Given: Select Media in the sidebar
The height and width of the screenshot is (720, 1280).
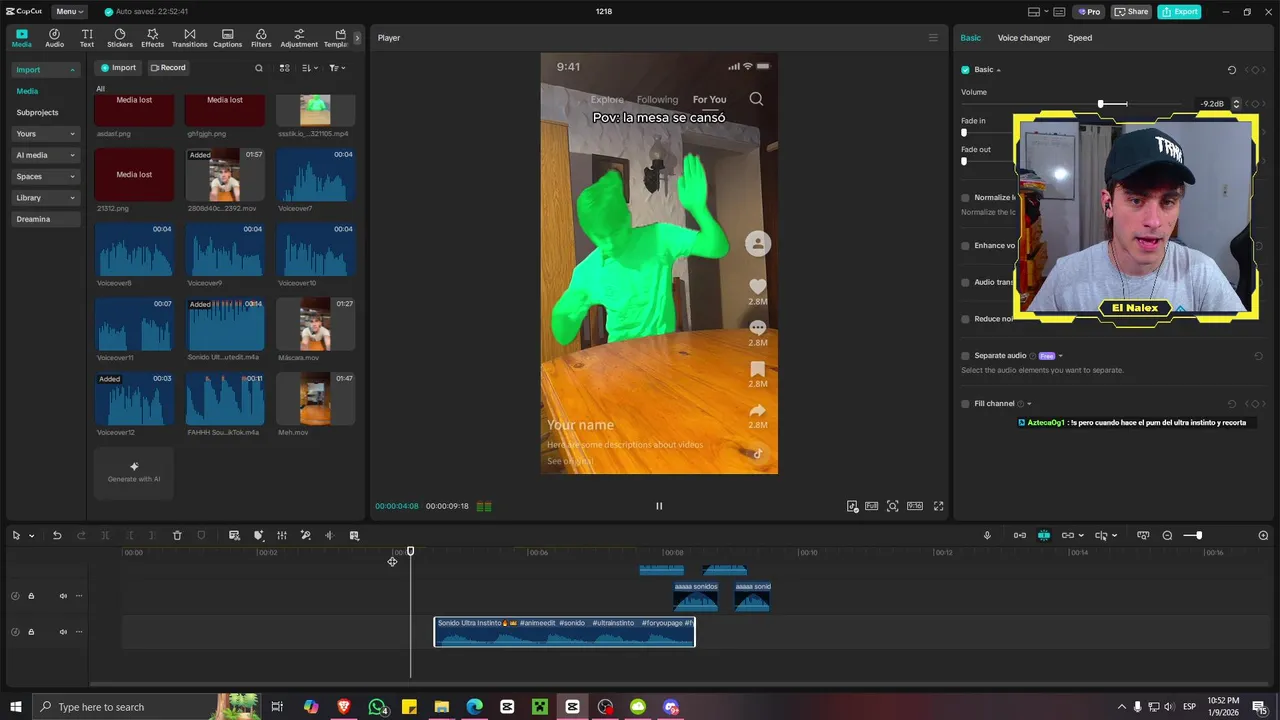Looking at the screenshot, I should coord(27,91).
